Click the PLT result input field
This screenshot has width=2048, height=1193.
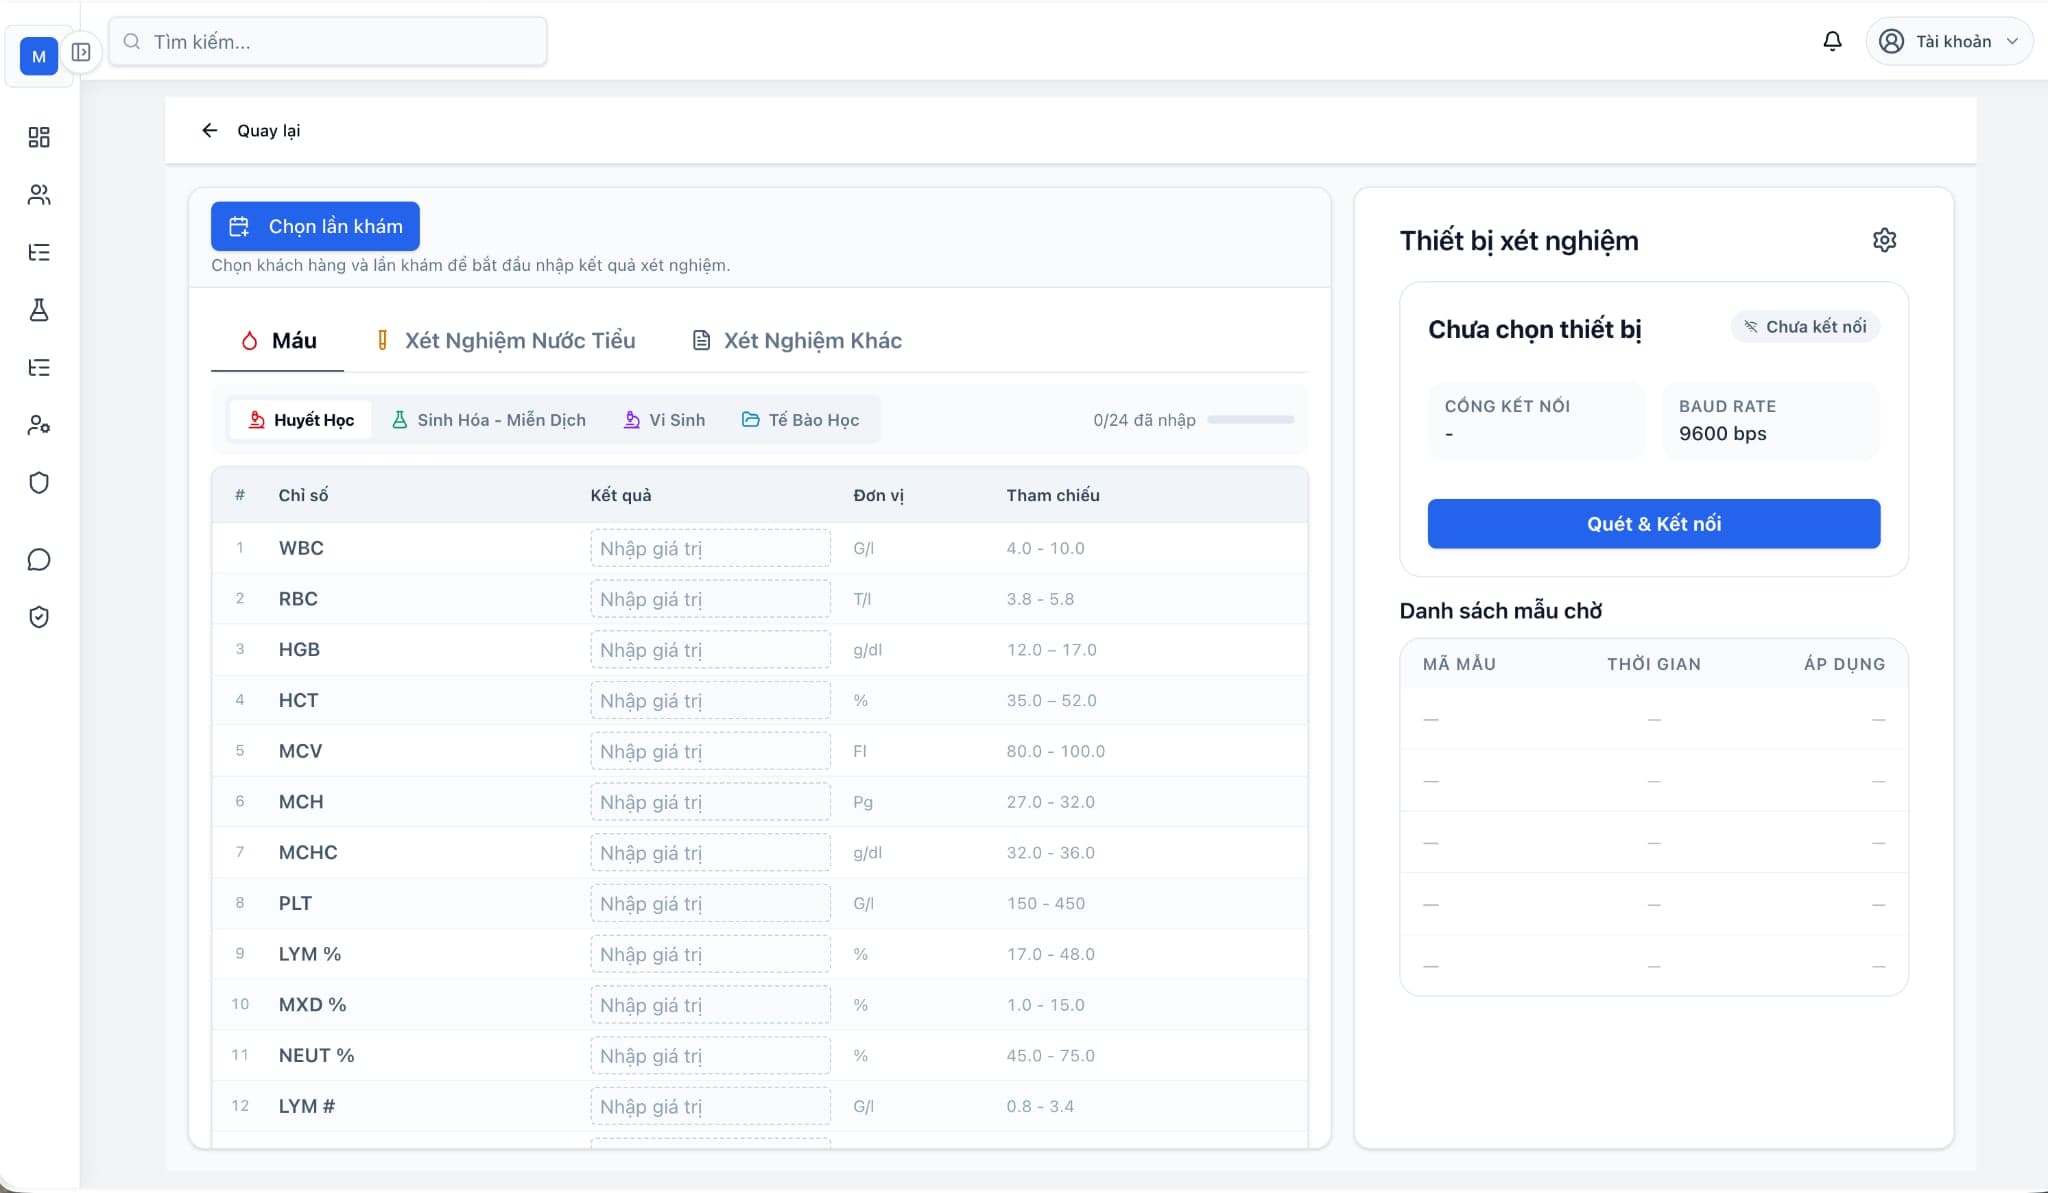coord(710,903)
